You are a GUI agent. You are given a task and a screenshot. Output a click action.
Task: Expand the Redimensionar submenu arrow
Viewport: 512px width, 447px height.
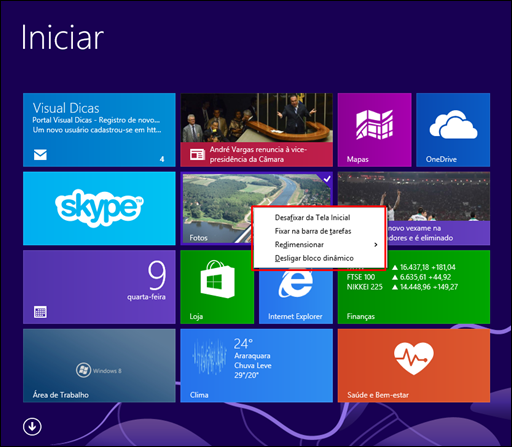[x=376, y=245]
